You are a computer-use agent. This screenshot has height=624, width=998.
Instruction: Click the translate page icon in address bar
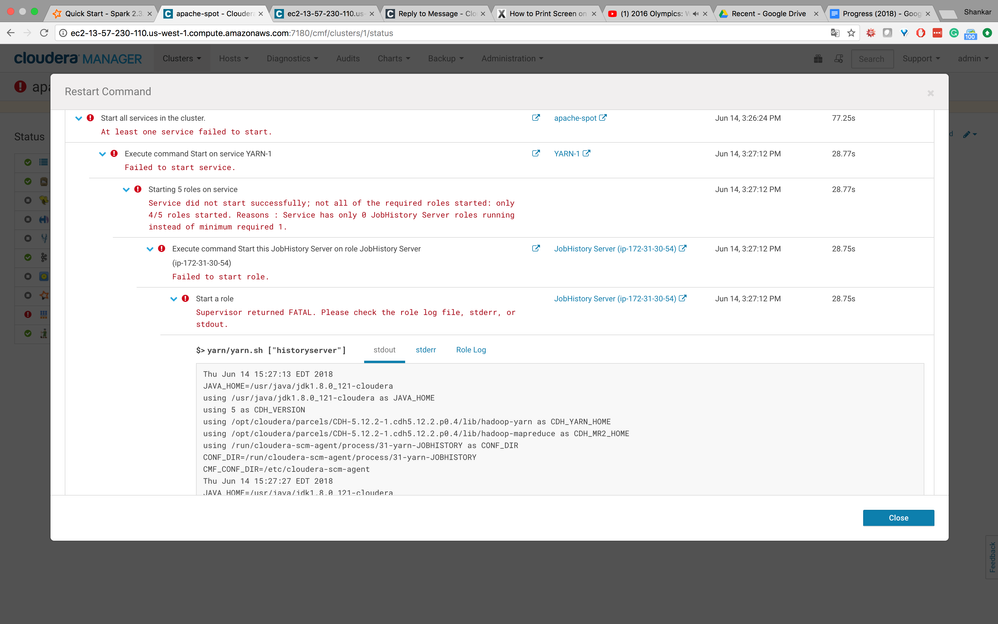[835, 33]
